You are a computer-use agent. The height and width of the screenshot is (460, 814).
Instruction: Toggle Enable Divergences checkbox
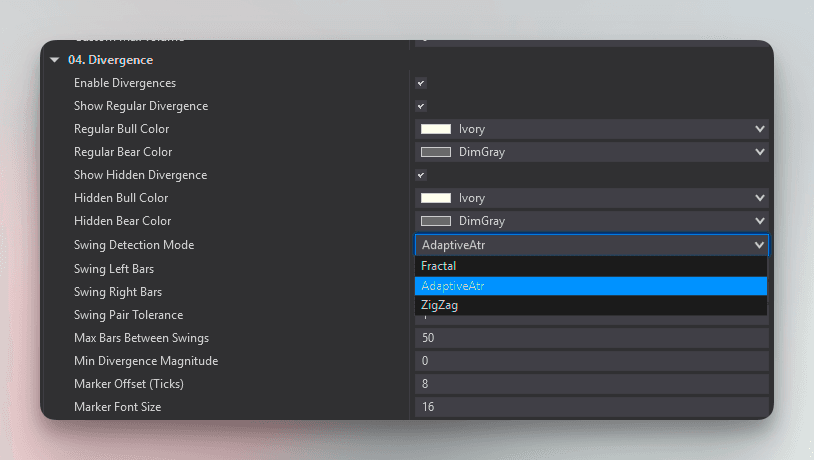421,83
